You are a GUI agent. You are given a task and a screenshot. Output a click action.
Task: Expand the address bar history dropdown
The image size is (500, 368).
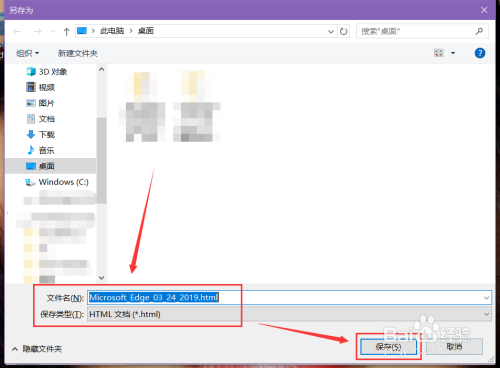(x=331, y=31)
